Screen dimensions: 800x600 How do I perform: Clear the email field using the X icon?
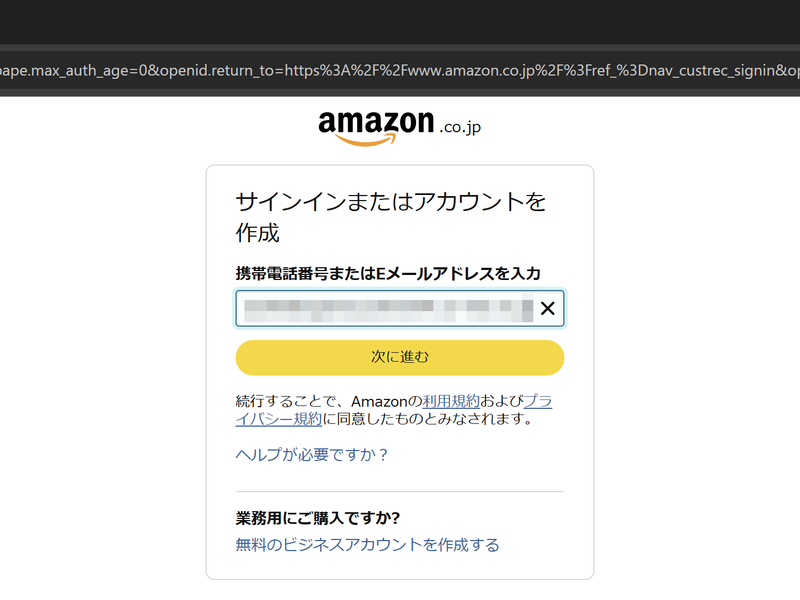(x=548, y=309)
